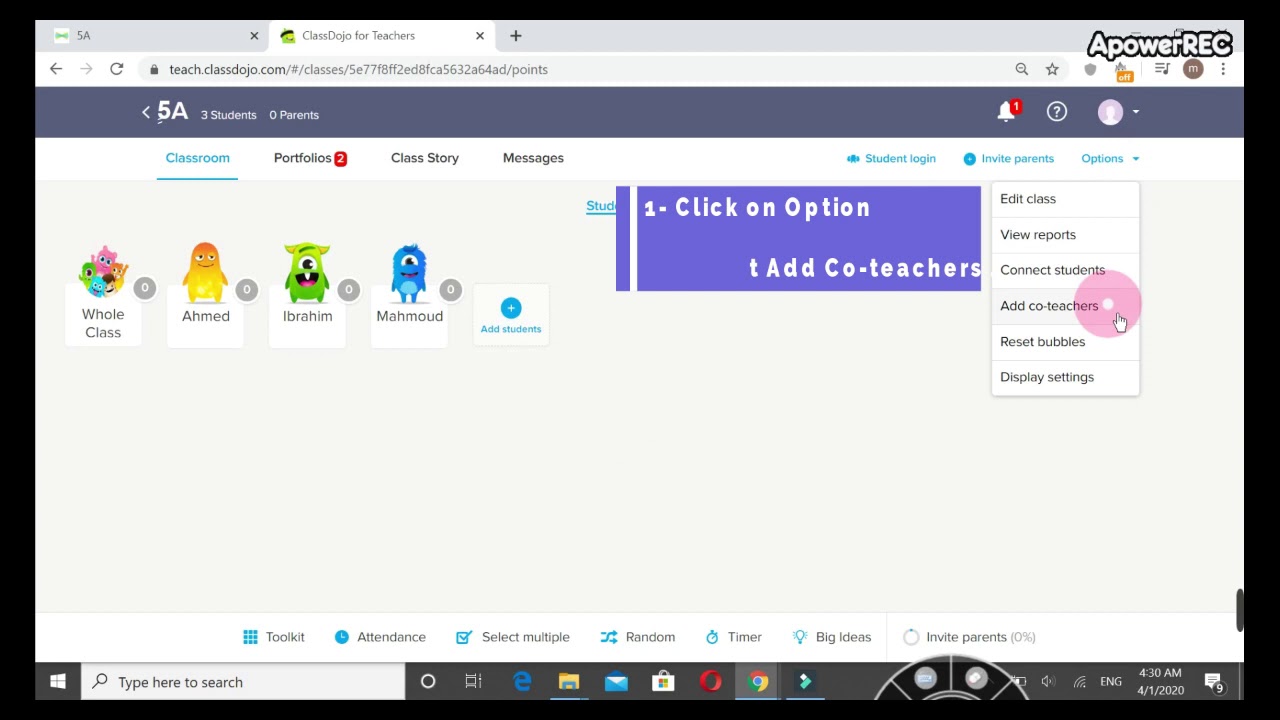Click the user profile avatar

pyautogui.click(x=1110, y=112)
